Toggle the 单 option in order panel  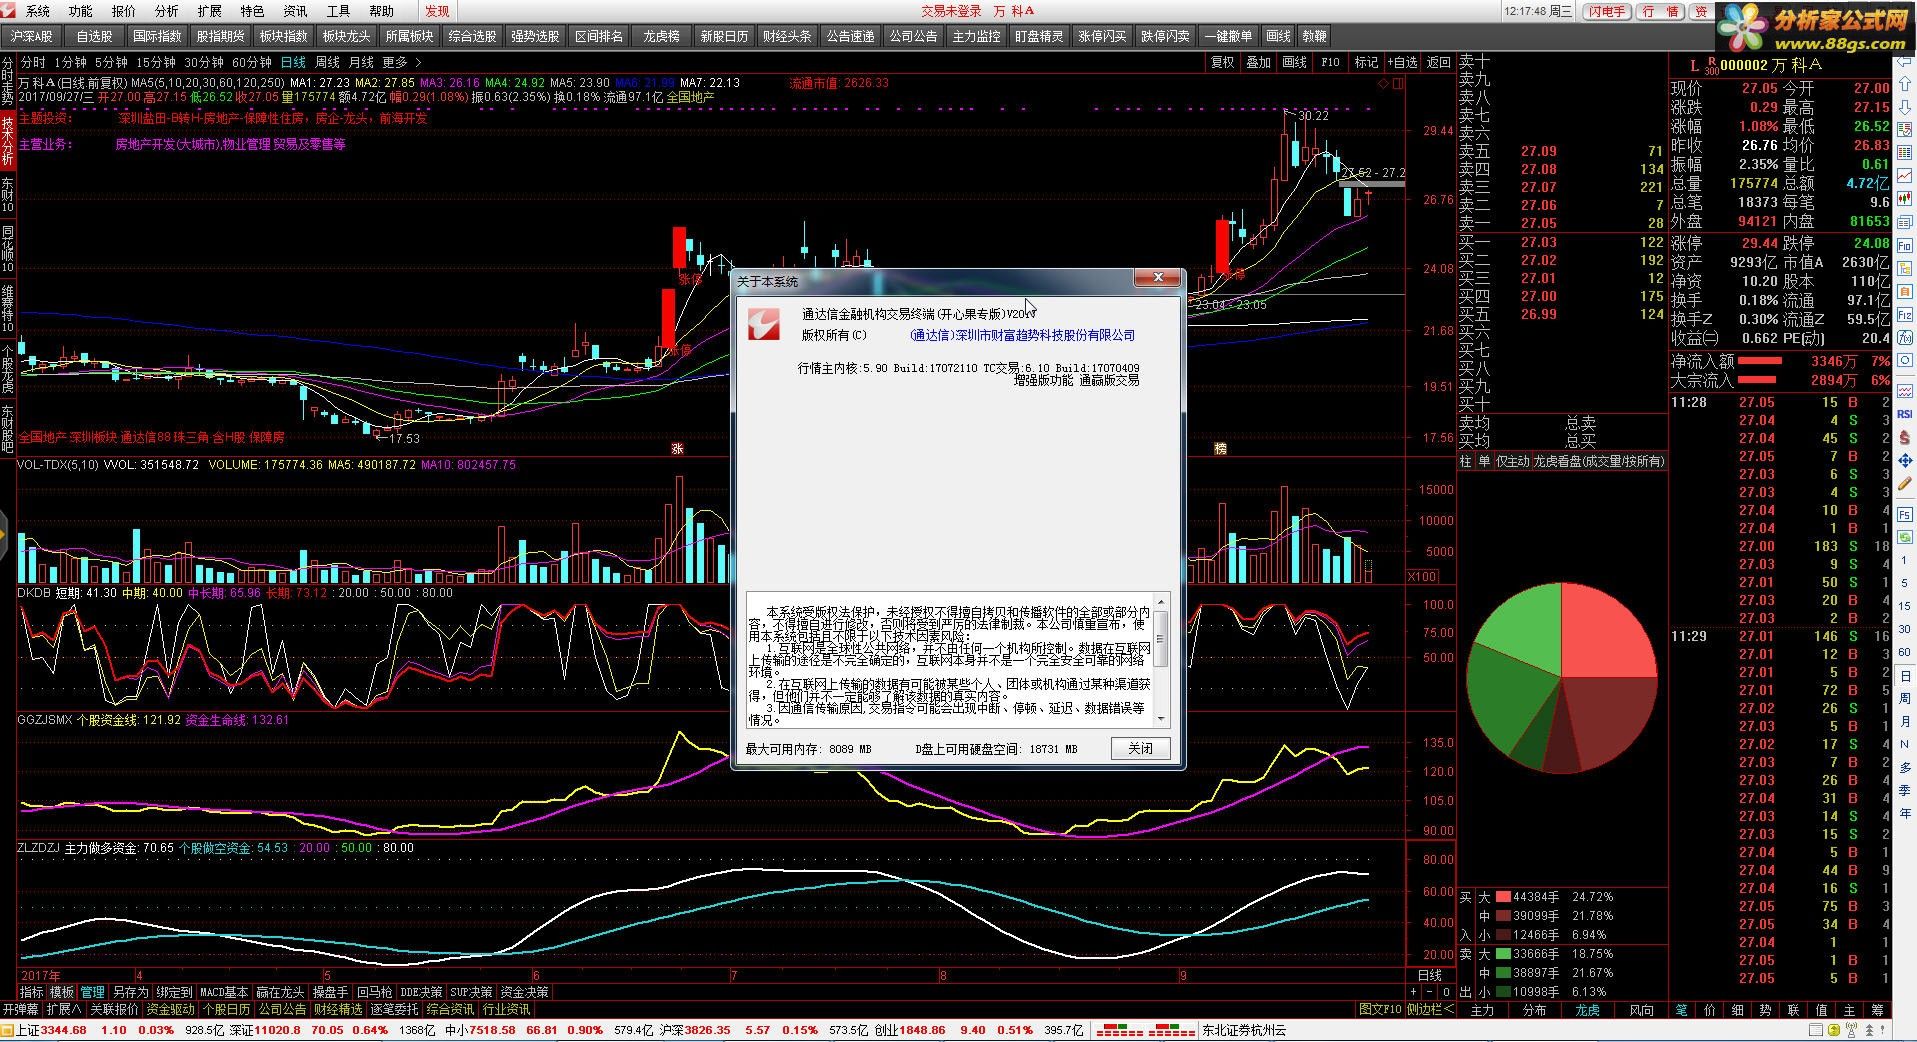coord(1484,461)
